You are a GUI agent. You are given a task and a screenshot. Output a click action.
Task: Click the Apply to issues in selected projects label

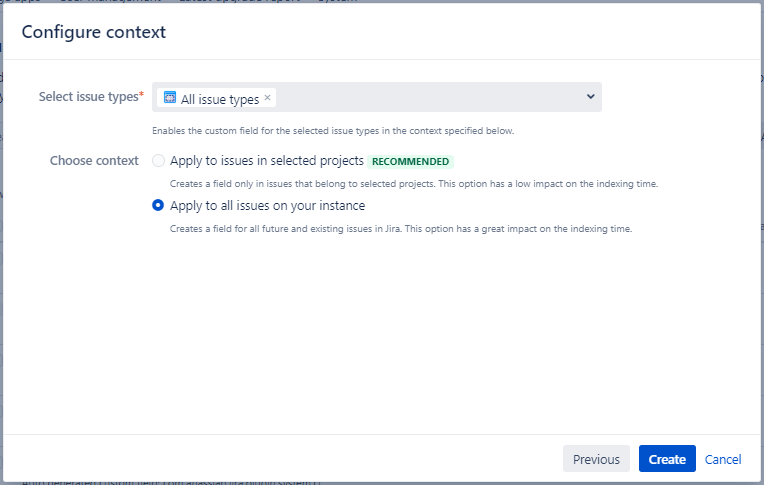tap(267, 161)
